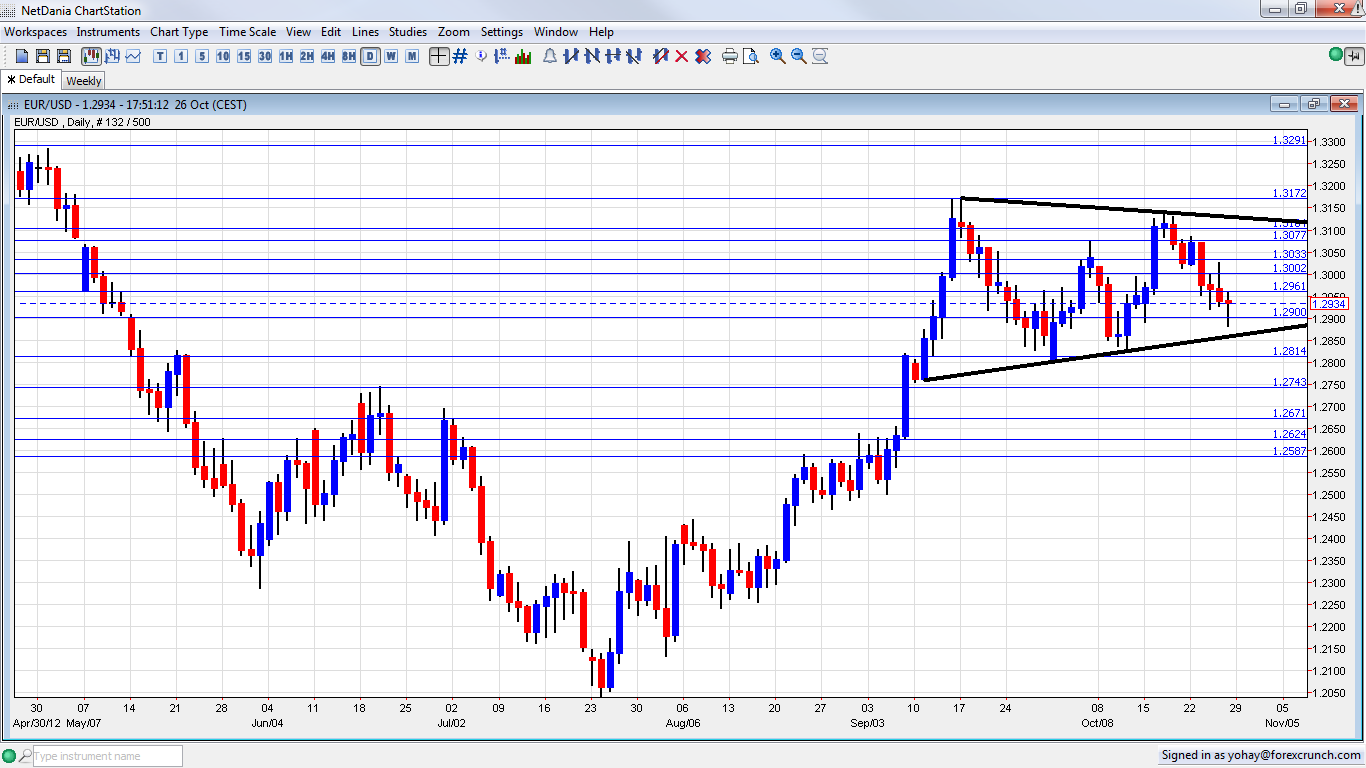Open the Time Scale menu
The image size is (1366, 768).
click(x=247, y=32)
